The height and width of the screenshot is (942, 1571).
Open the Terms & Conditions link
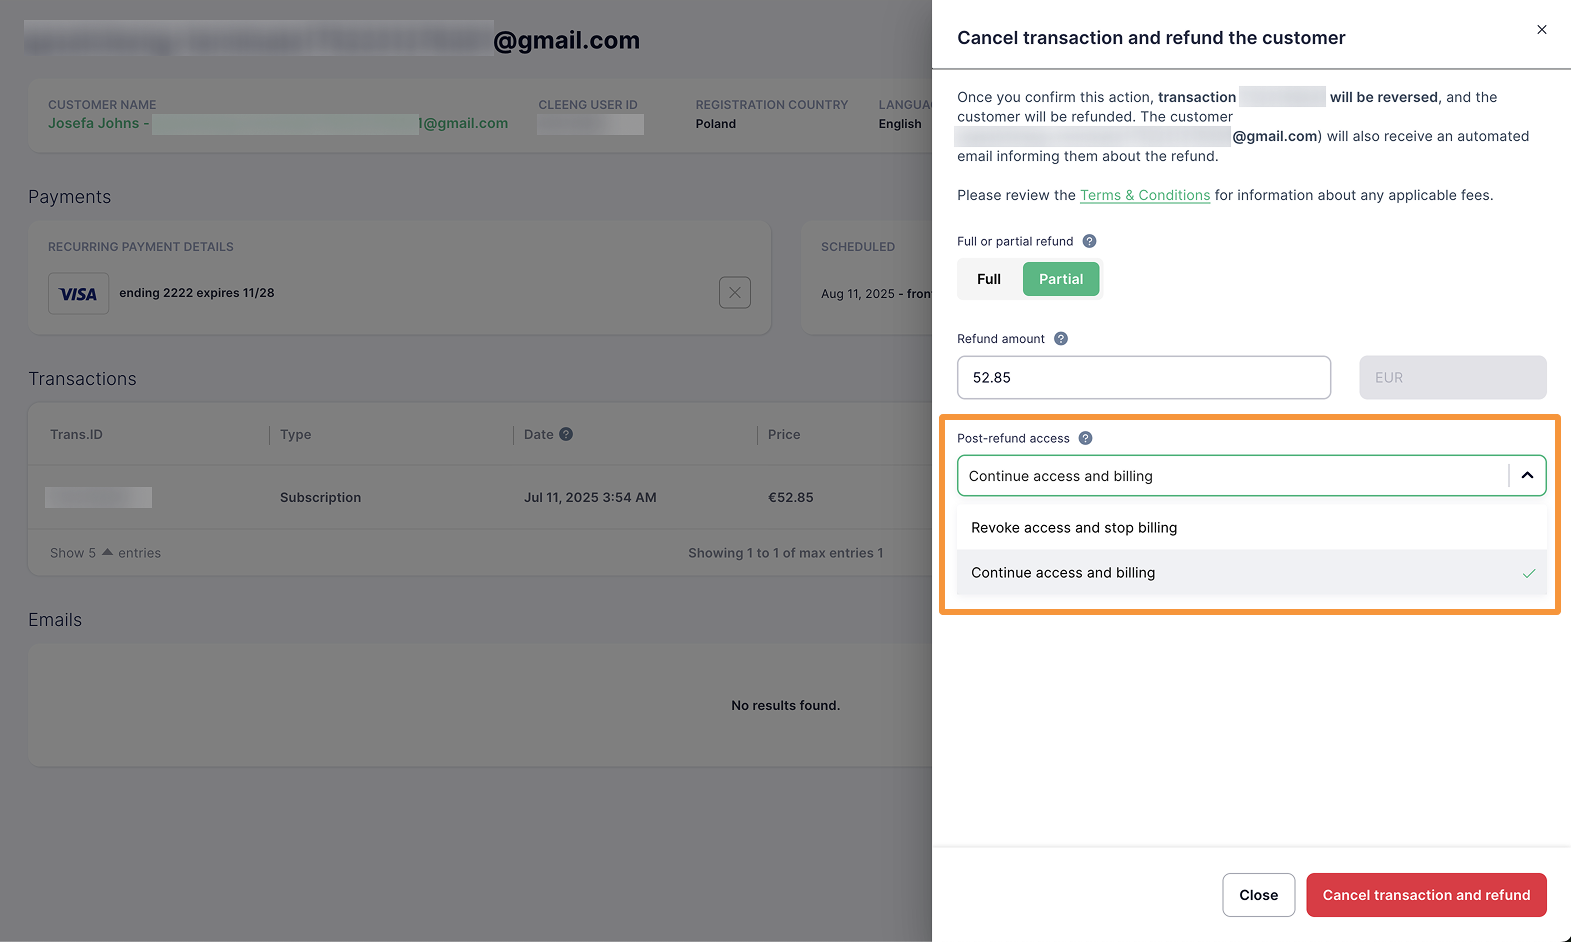coord(1145,195)
